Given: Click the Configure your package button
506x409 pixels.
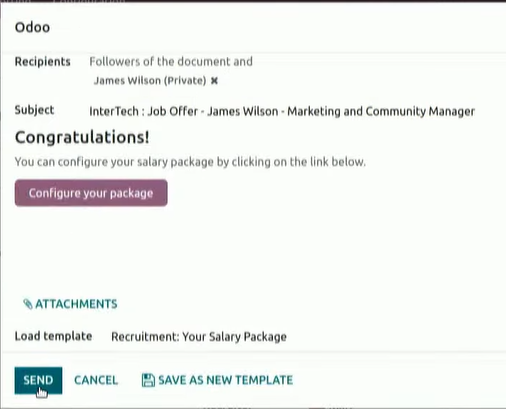Looking at the screenshot, I should coord(91,193).
